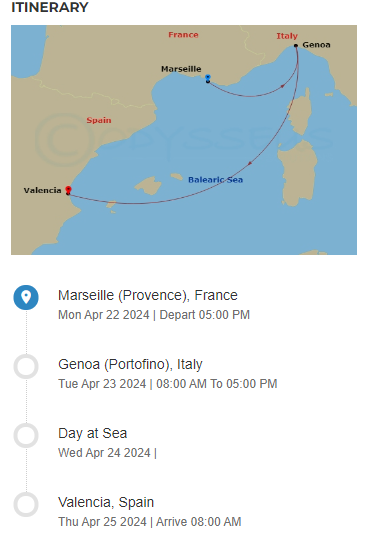Click the Balearic Sea label on map
This screenshot has height=550, width=368.
pos(215,180)
